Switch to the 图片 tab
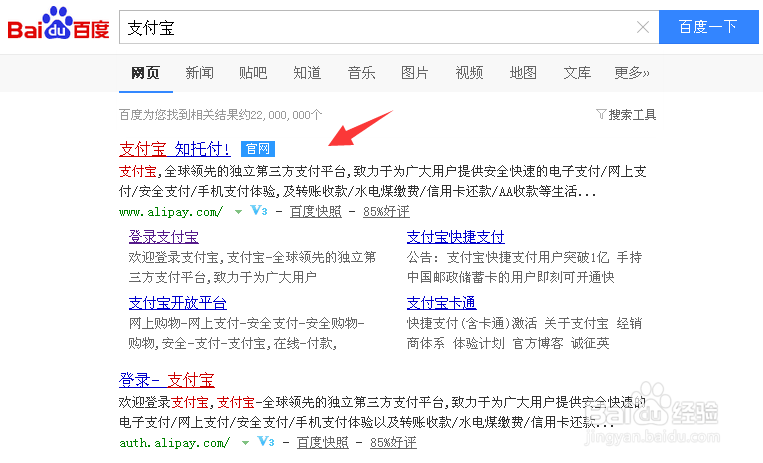The image size is (763, 463). click(415, 73)
